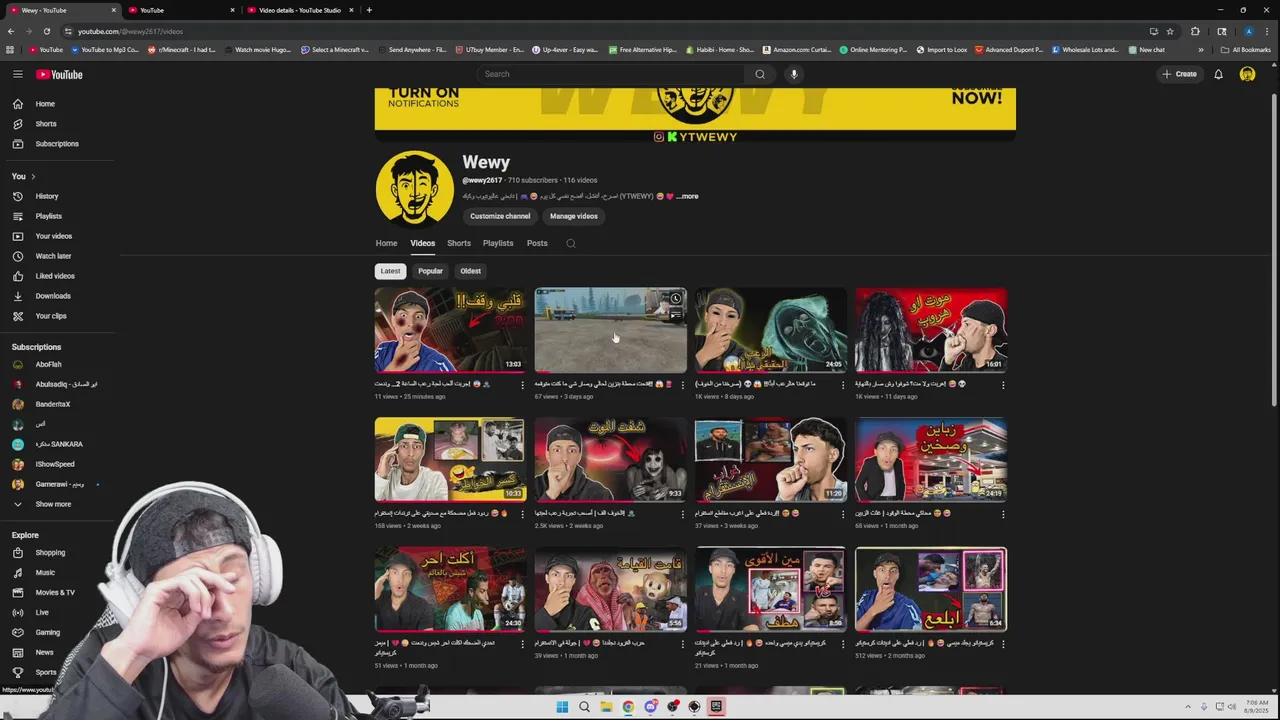The height and width of the screenshot is (720, 1280).
Task: Open the 9:33 video thumbnail
Action: click(610, 459)
